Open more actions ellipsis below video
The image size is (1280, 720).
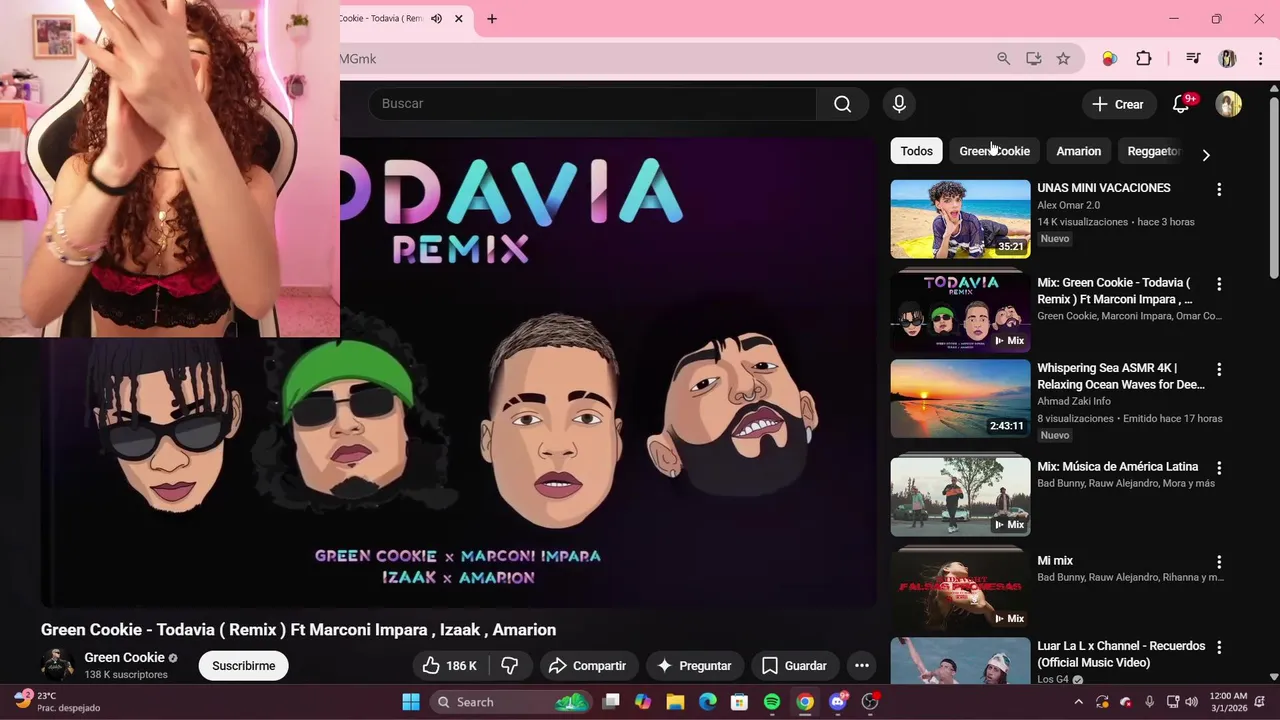[861, 666]
